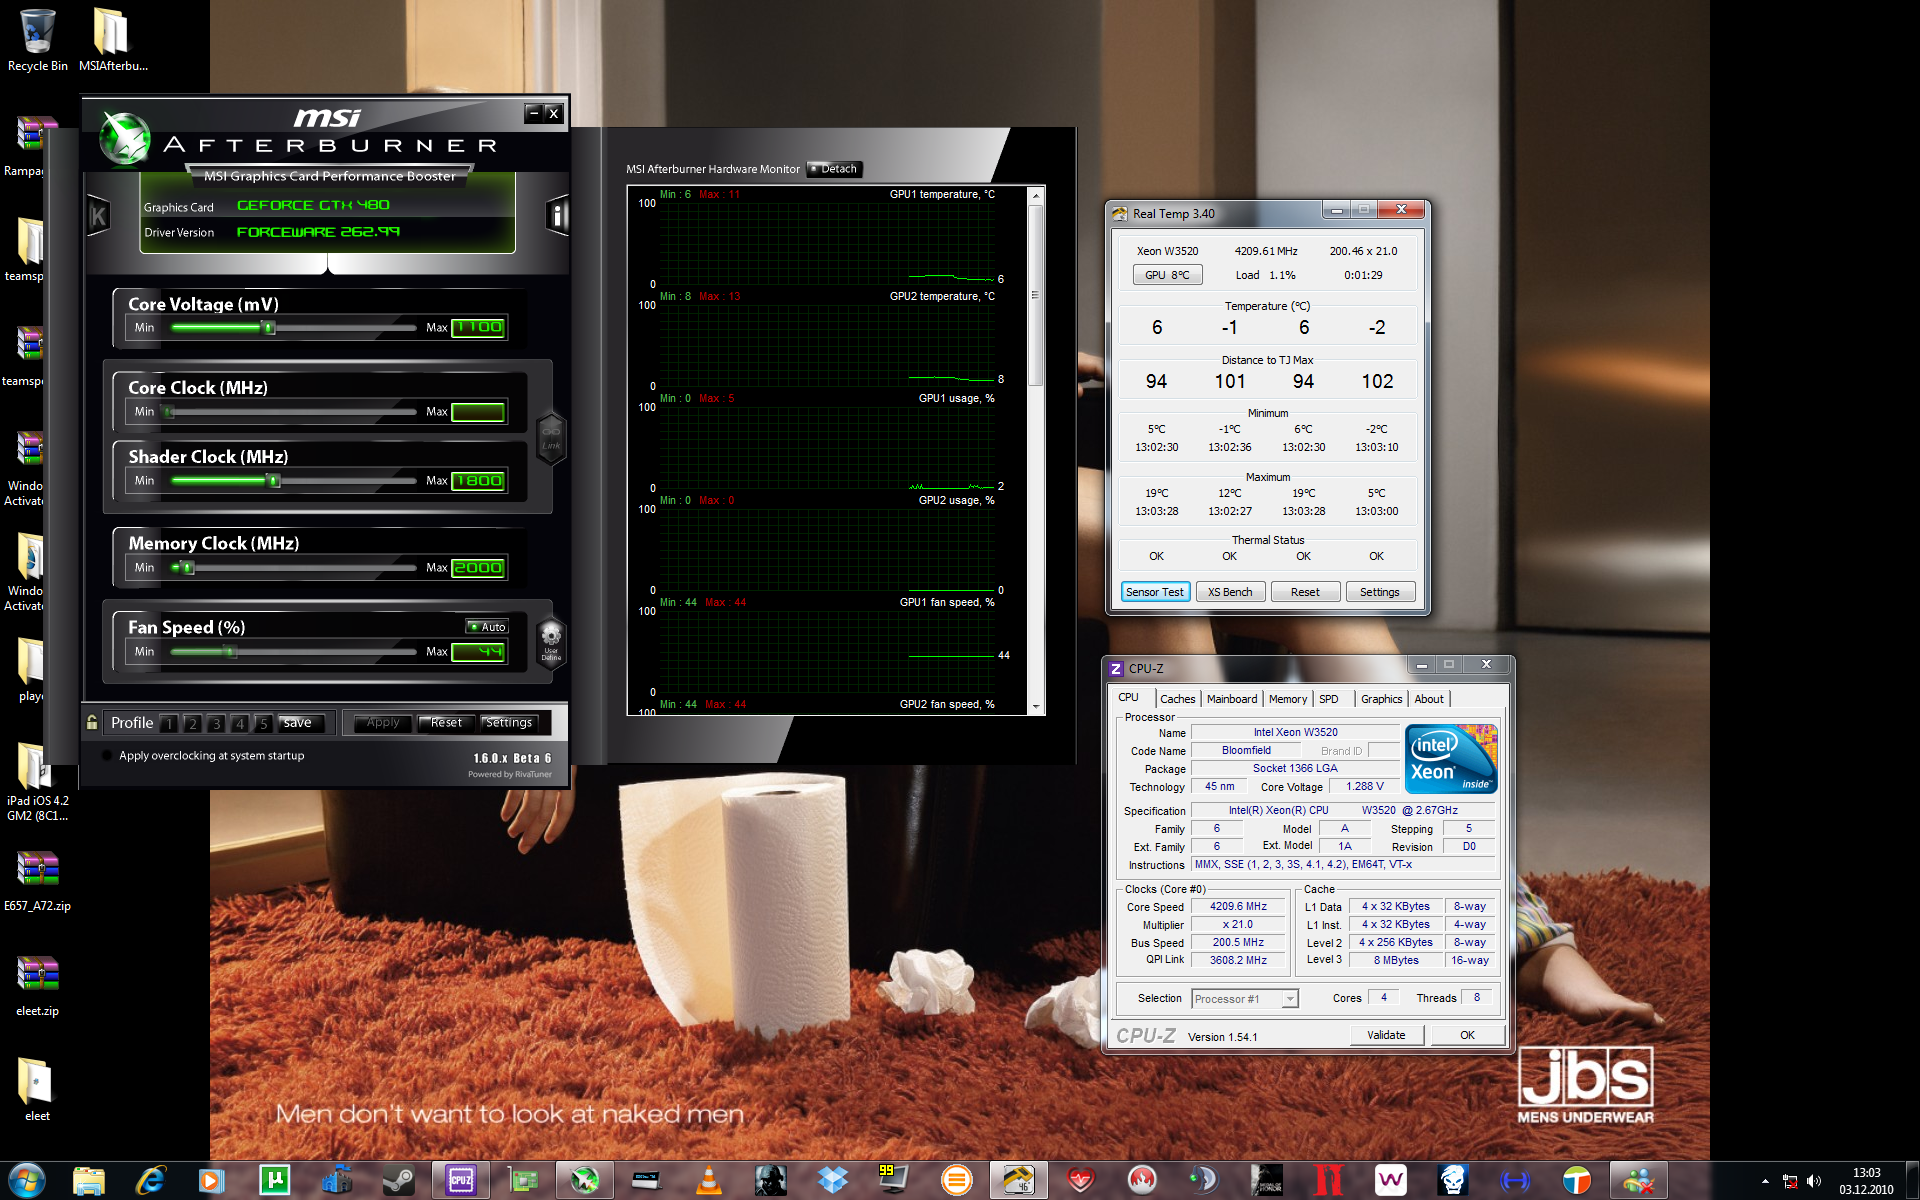Image resolution: width=1920 pixels, height=1200 pixels.
Task: Click the Memory Clock slider handle
Action: point(187,568)
